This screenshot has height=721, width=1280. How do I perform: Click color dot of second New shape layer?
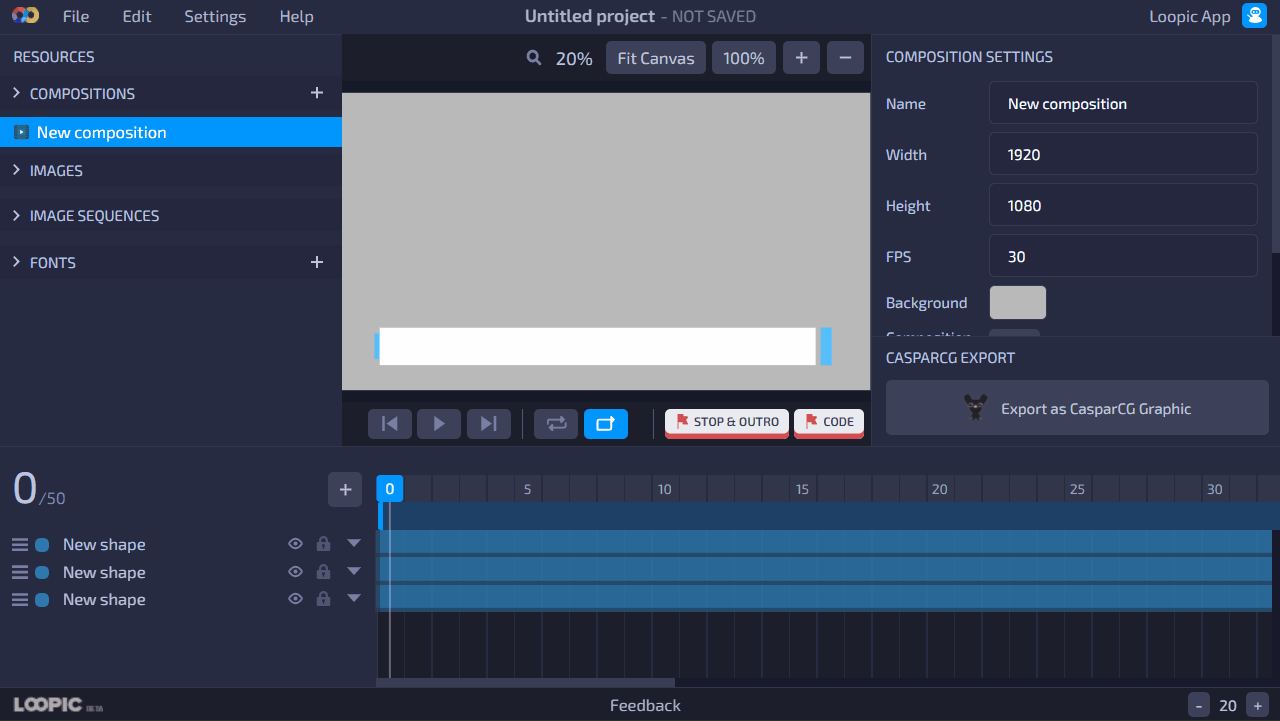tap(42, 572)
